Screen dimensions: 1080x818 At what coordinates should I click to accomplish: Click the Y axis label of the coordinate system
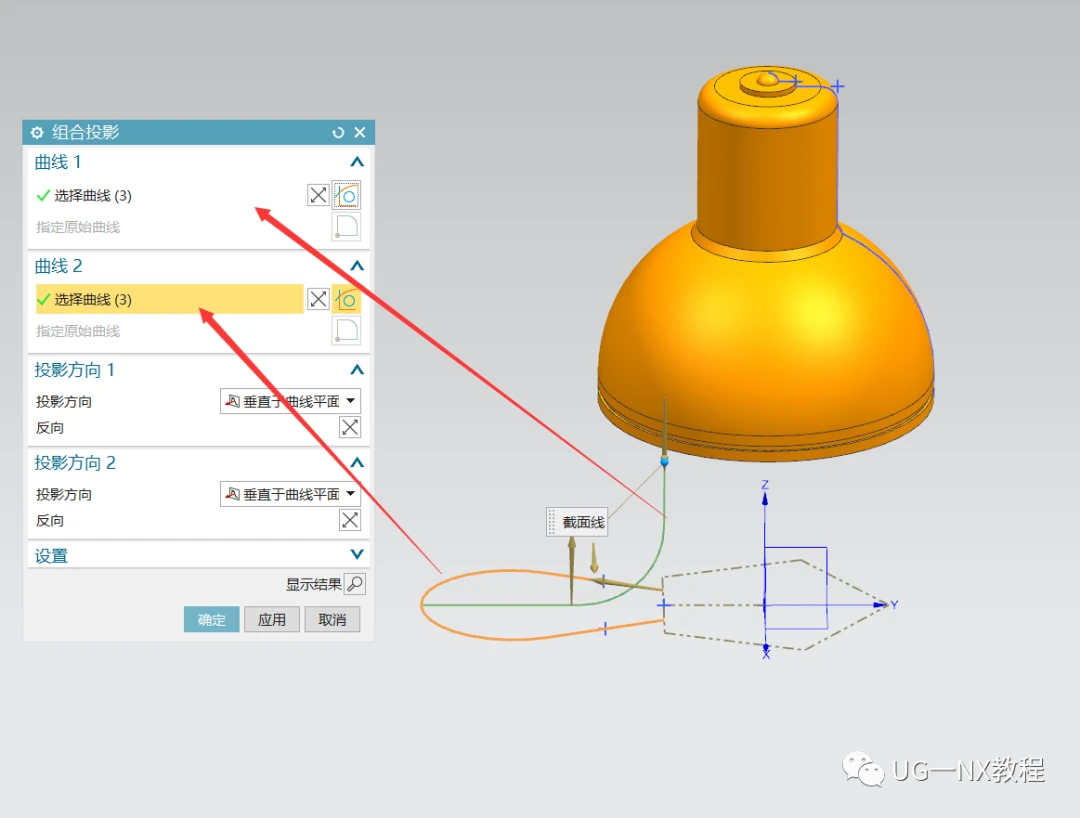pyautogui.click(x=894, y=605)
